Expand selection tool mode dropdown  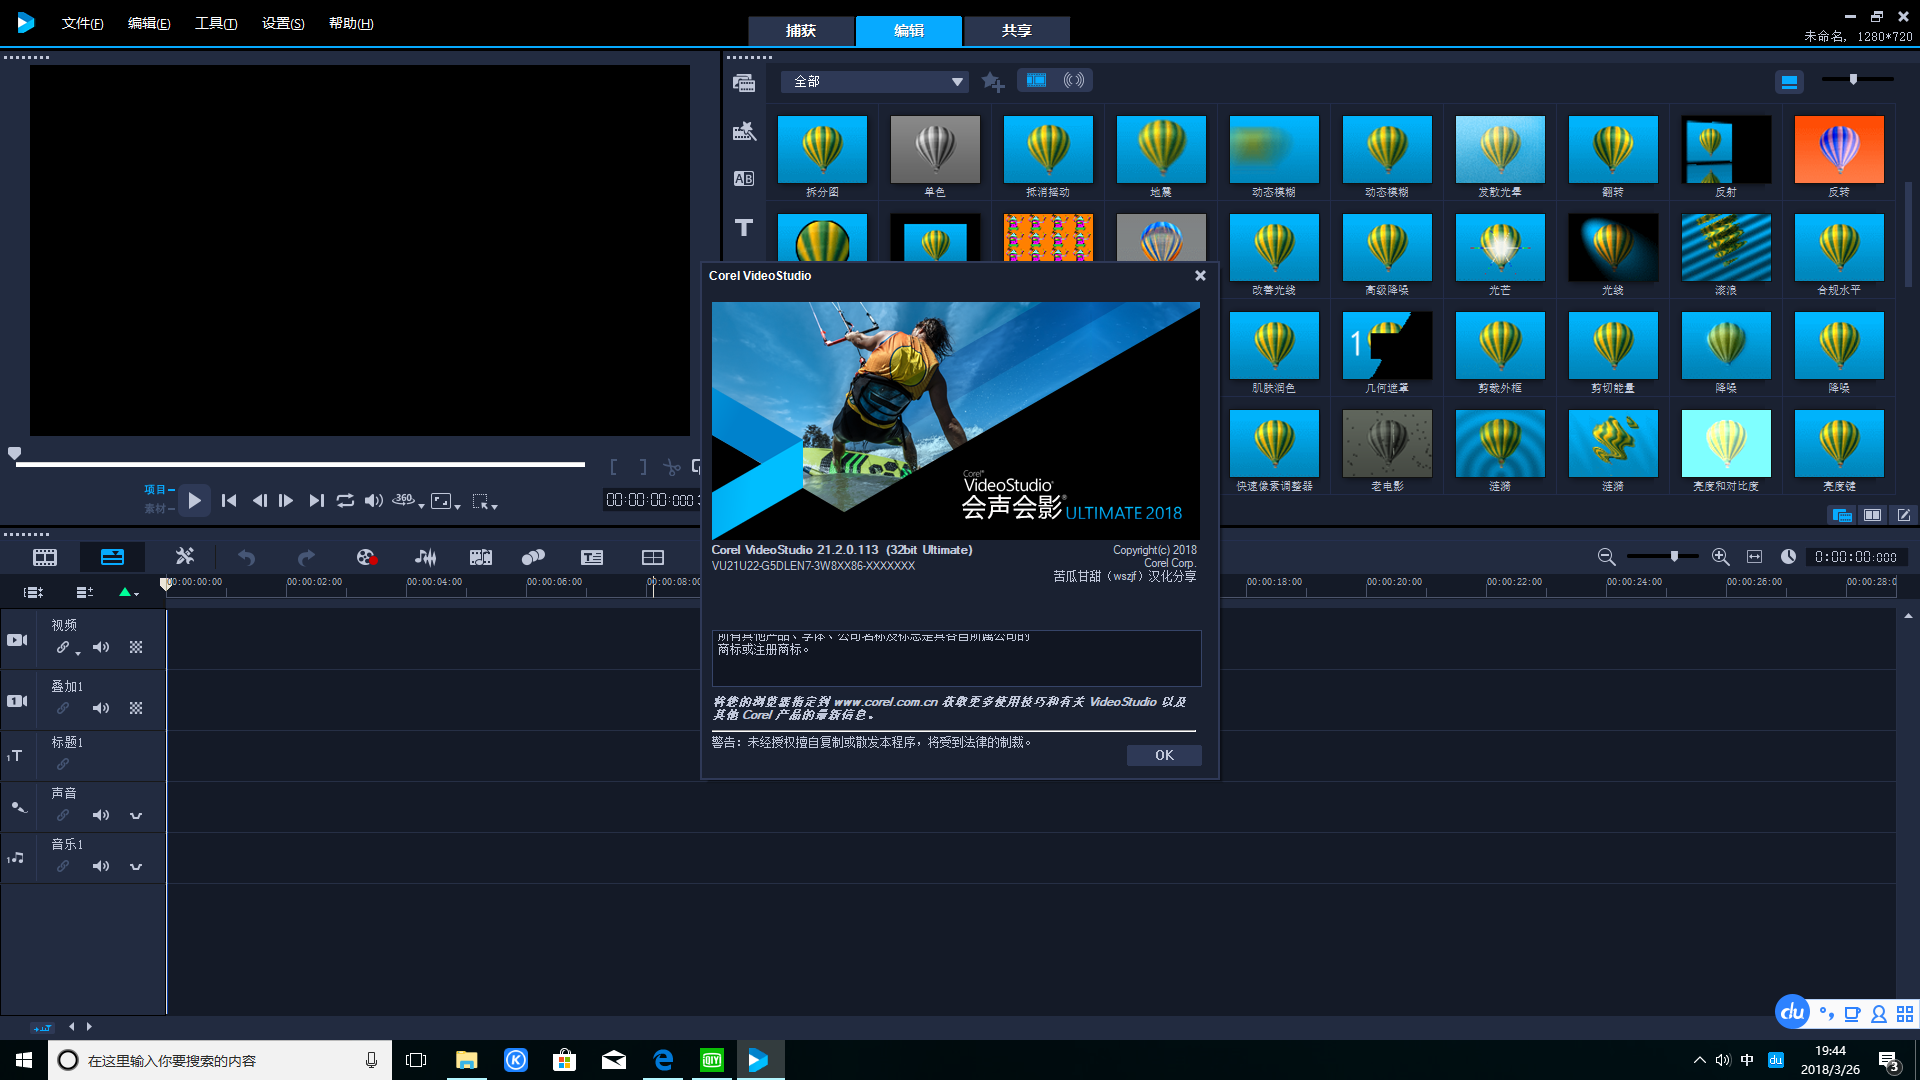click(494, 506)
